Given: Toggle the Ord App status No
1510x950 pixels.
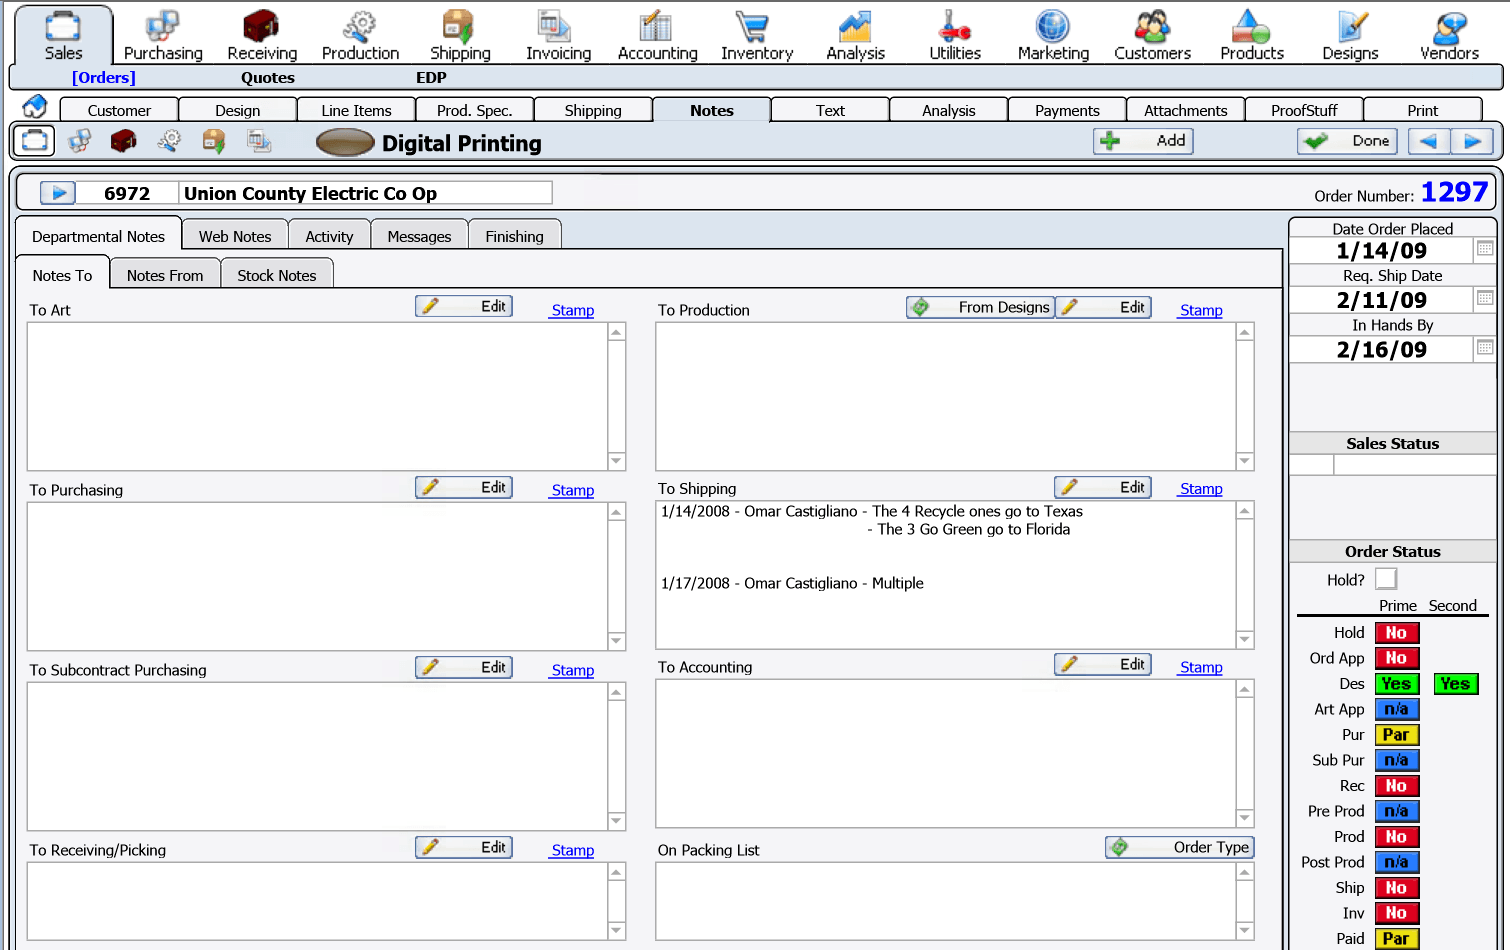Looking at the screenshot, I should click(1396, 658).
